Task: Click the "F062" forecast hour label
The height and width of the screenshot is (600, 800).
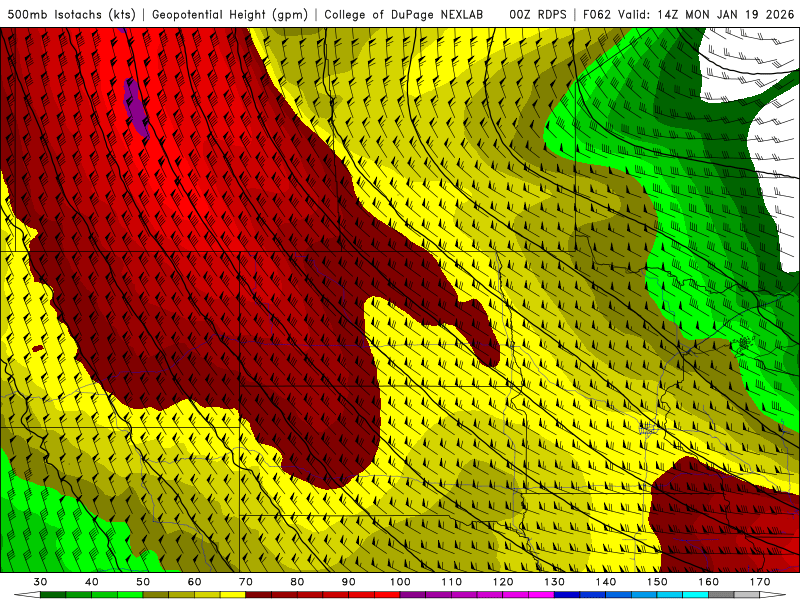Action: pos(597,14)
